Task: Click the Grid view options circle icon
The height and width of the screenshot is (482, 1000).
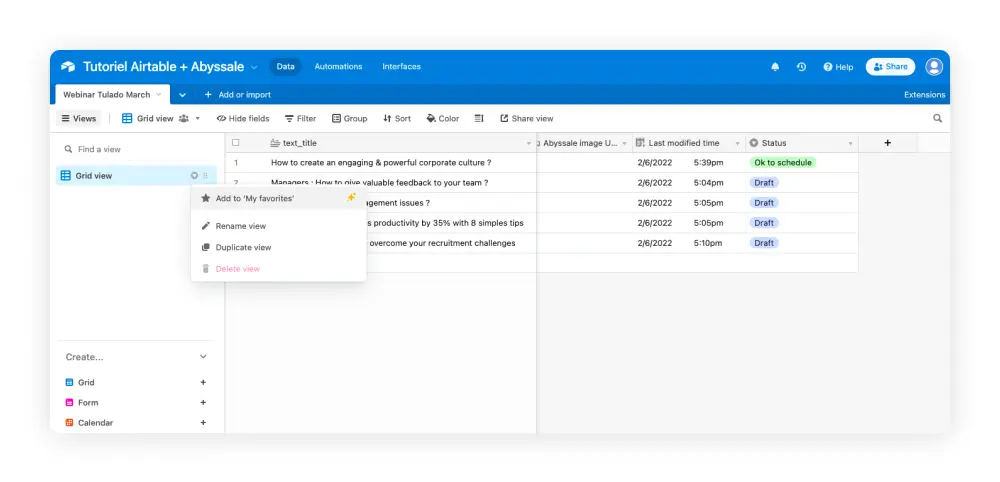Action: (x=195, y=175)
